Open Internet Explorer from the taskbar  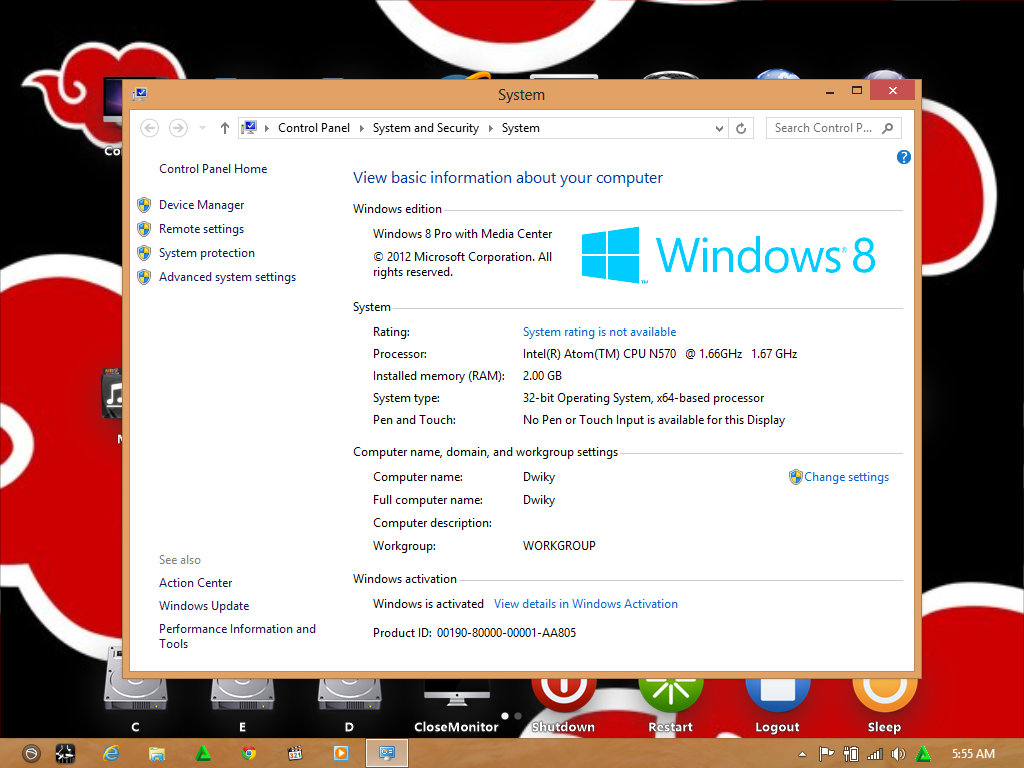(111, 753)
